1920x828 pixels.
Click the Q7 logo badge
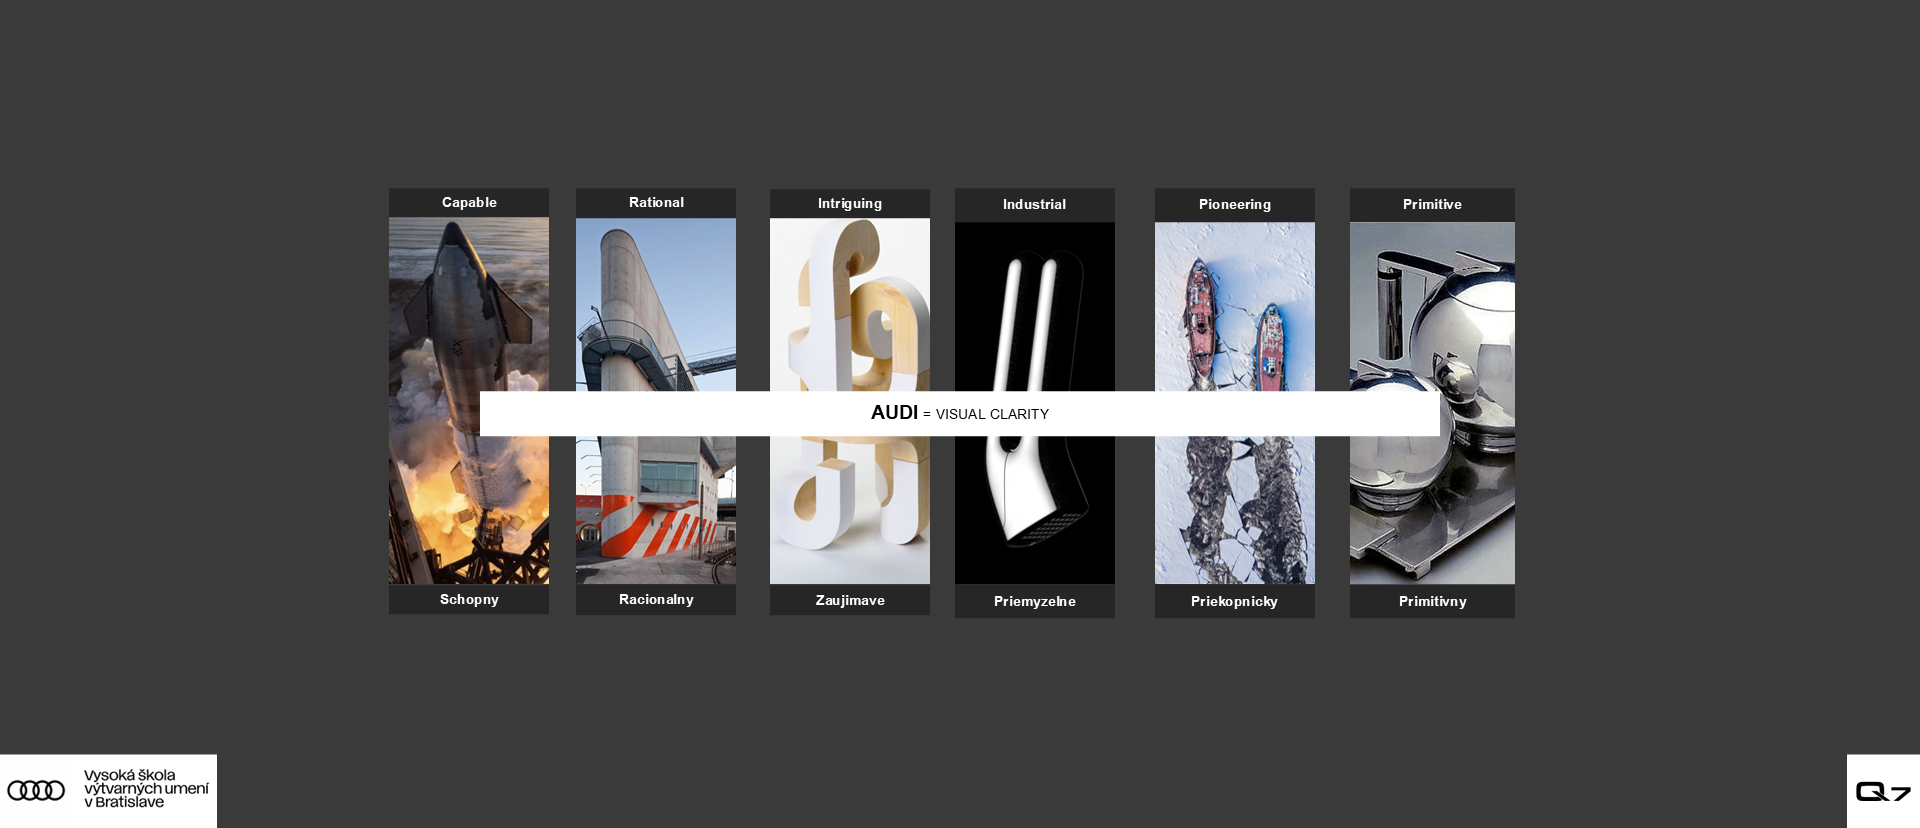(1883, 791)
